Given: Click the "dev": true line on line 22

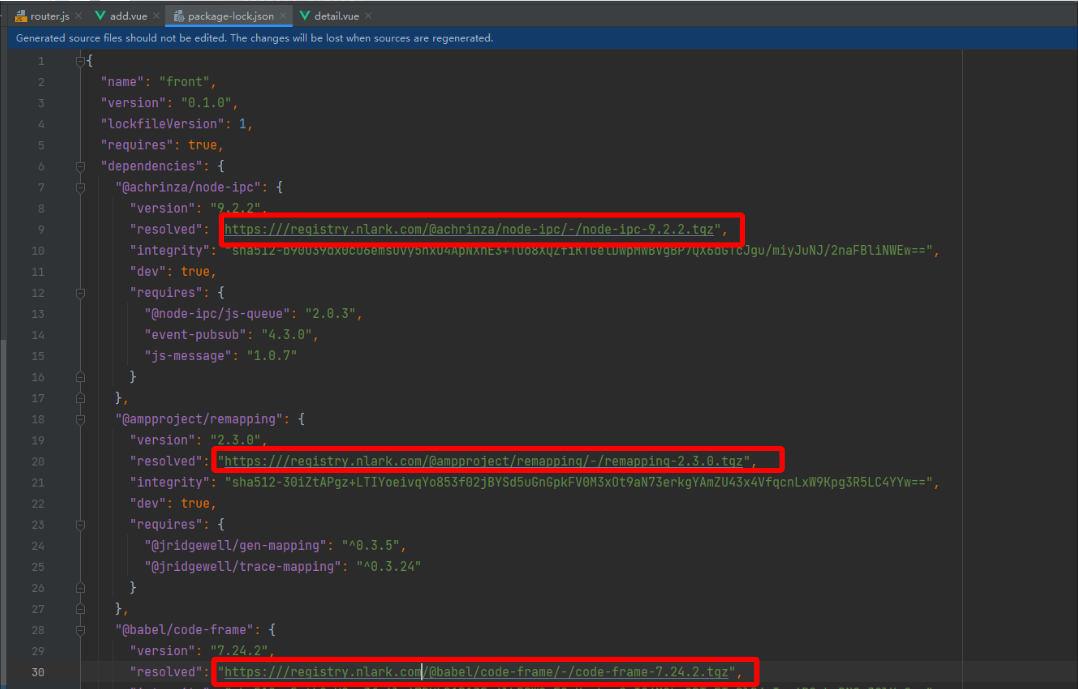Looking at the screenshot, I should tap(173, 503).
